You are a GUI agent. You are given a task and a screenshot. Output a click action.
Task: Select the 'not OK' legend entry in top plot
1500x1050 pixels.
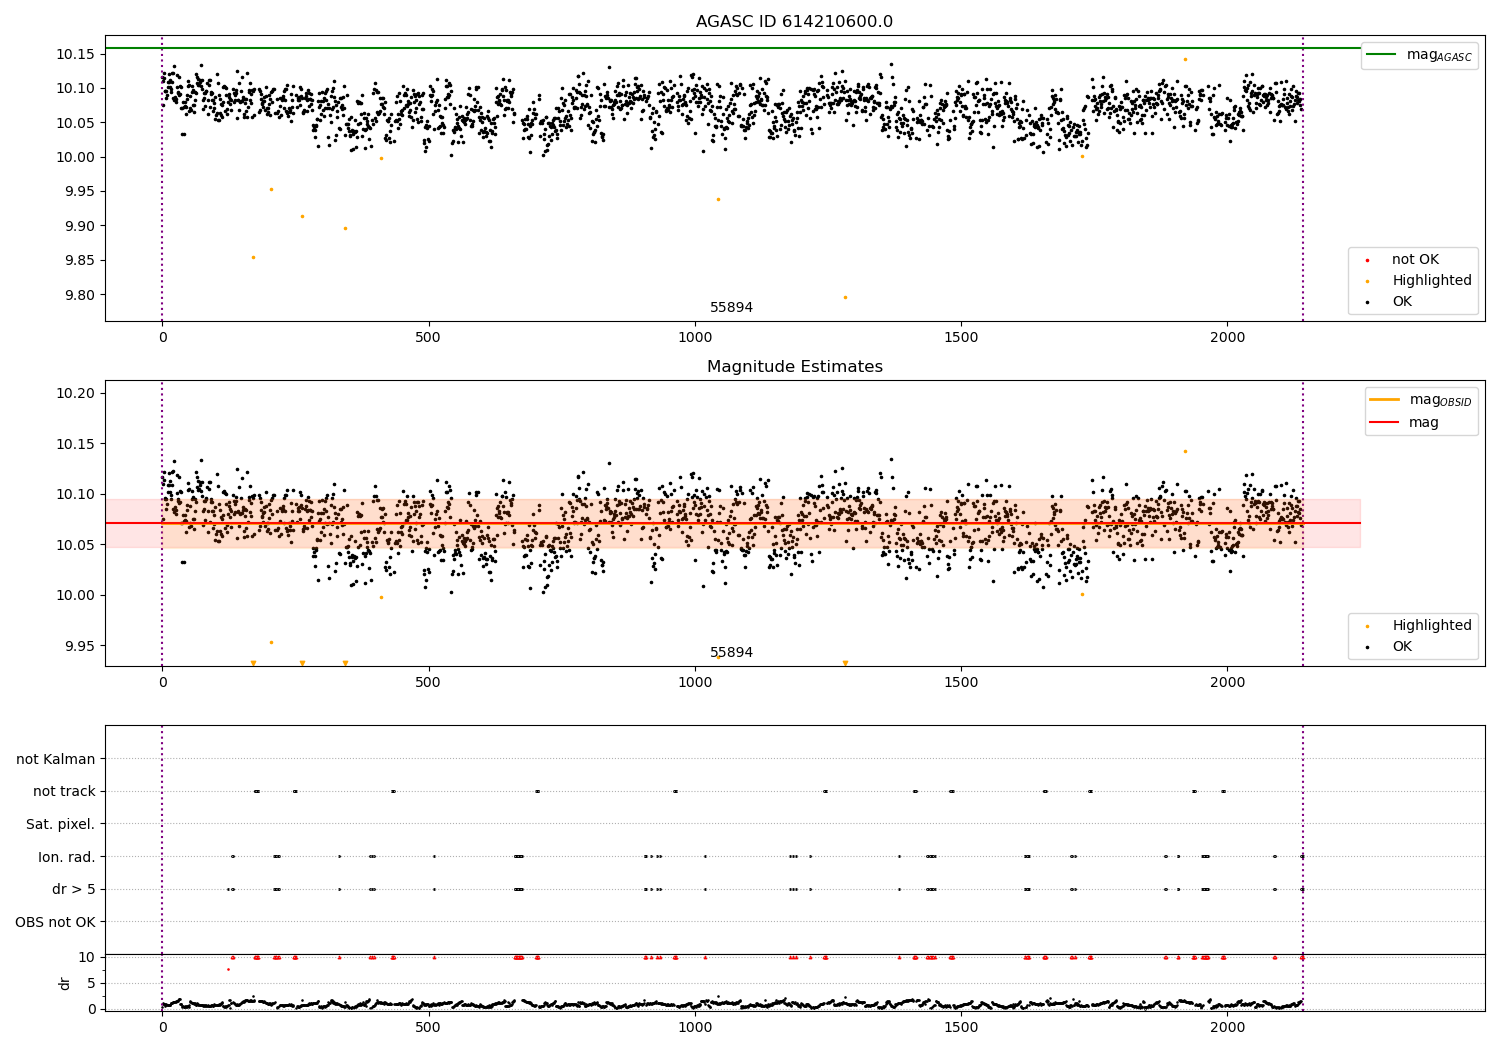click(x=1417, y=260)
